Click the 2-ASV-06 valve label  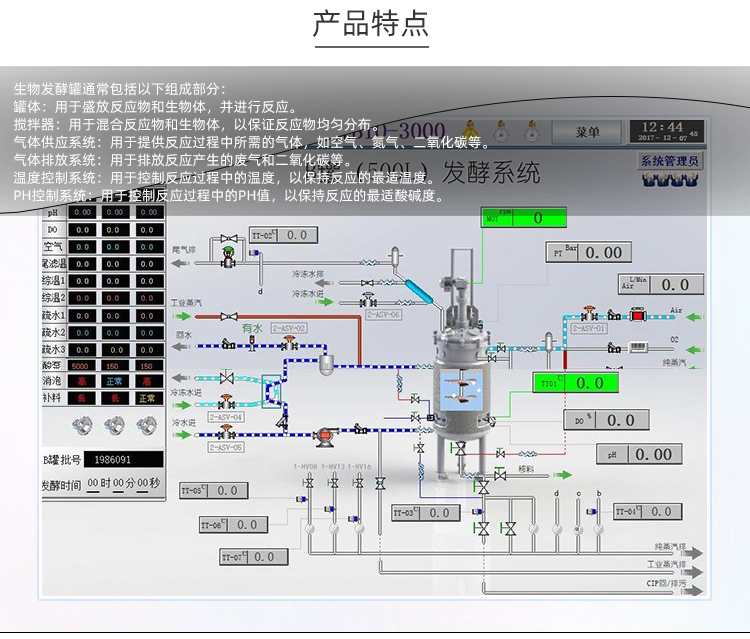tap(384, 314)
